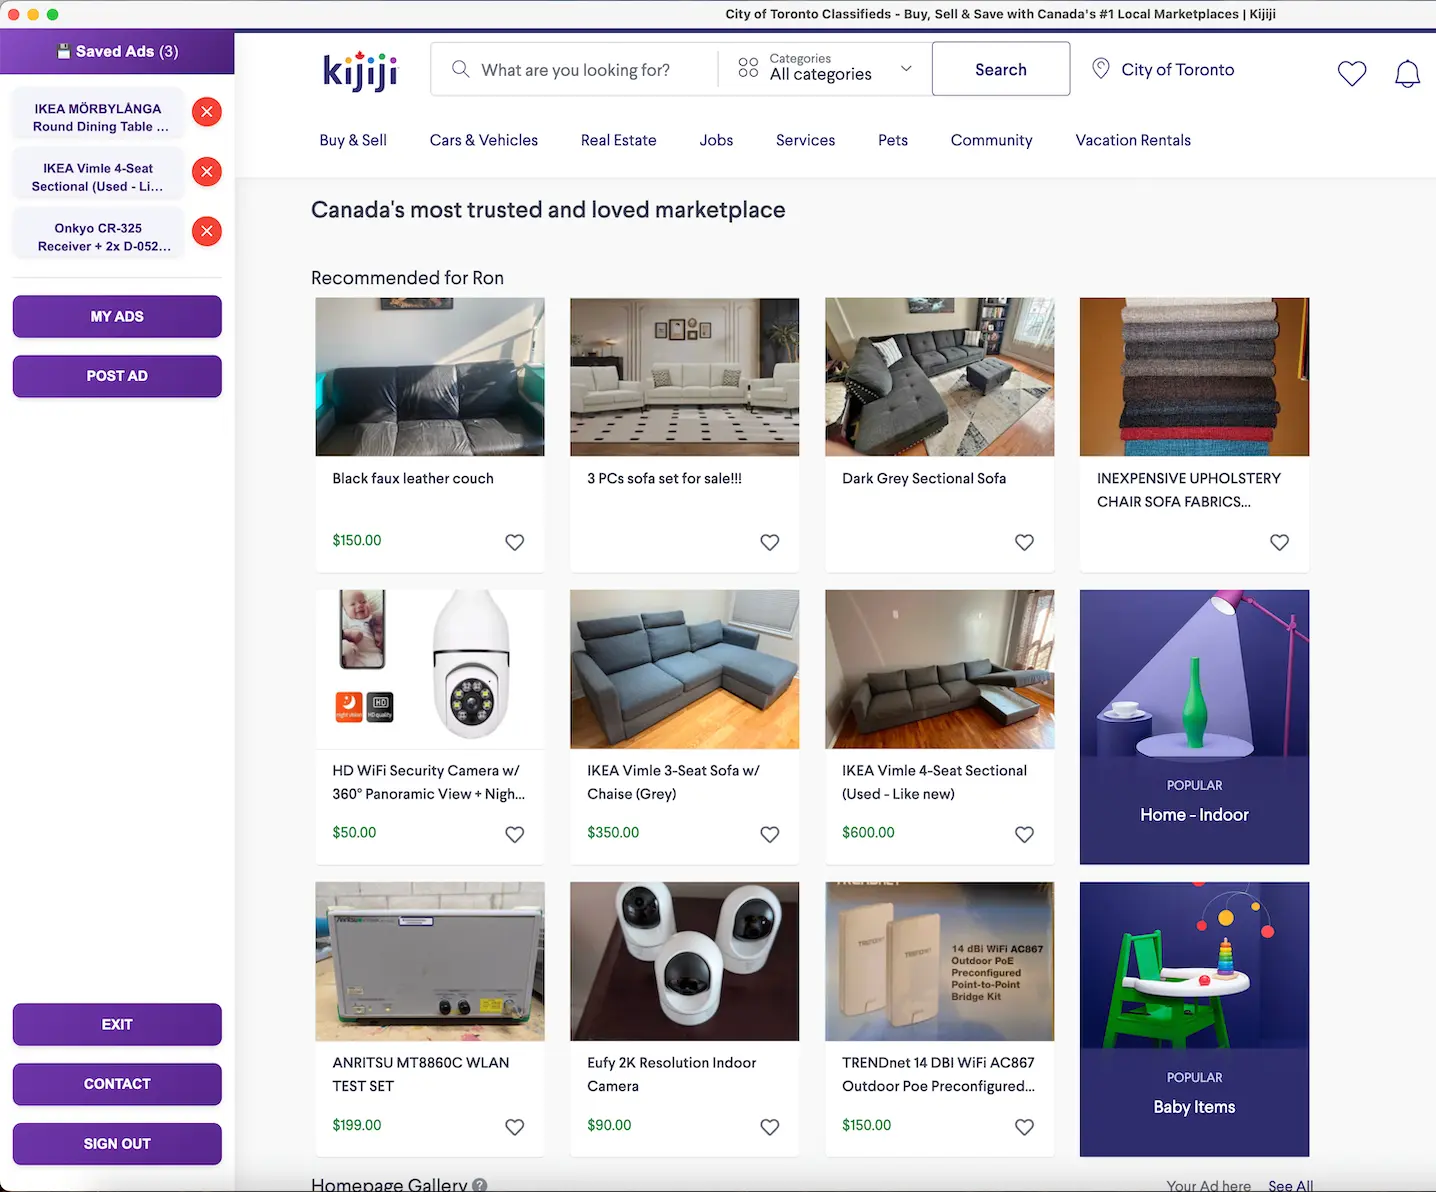Viewport: 1436px width, 1192px height.
Task: Click the magnifier icon in search box
Action: (460, 69)
